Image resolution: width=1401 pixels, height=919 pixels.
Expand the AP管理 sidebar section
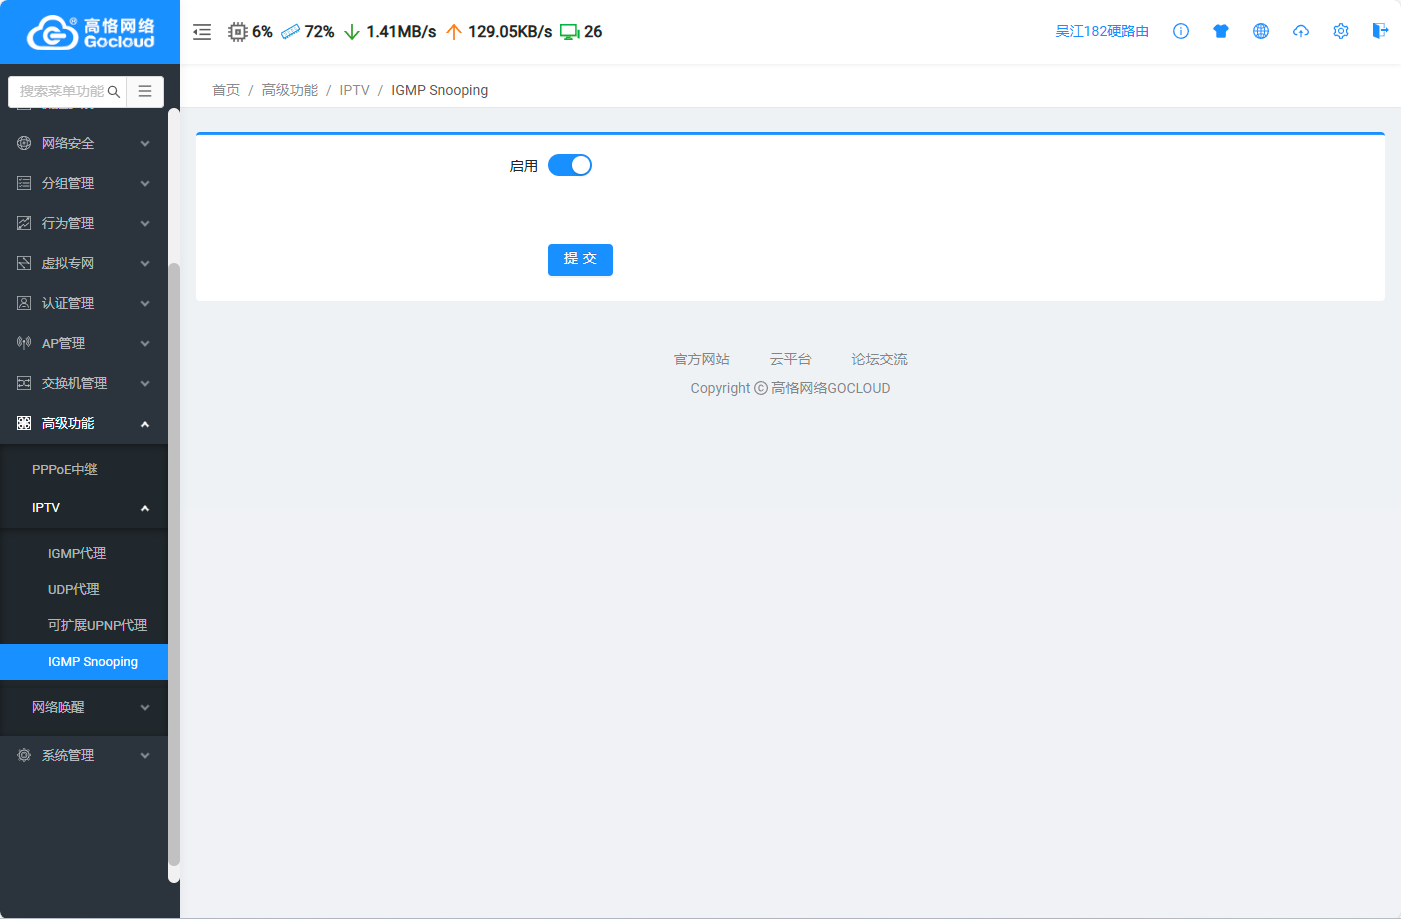coord(84,343)
